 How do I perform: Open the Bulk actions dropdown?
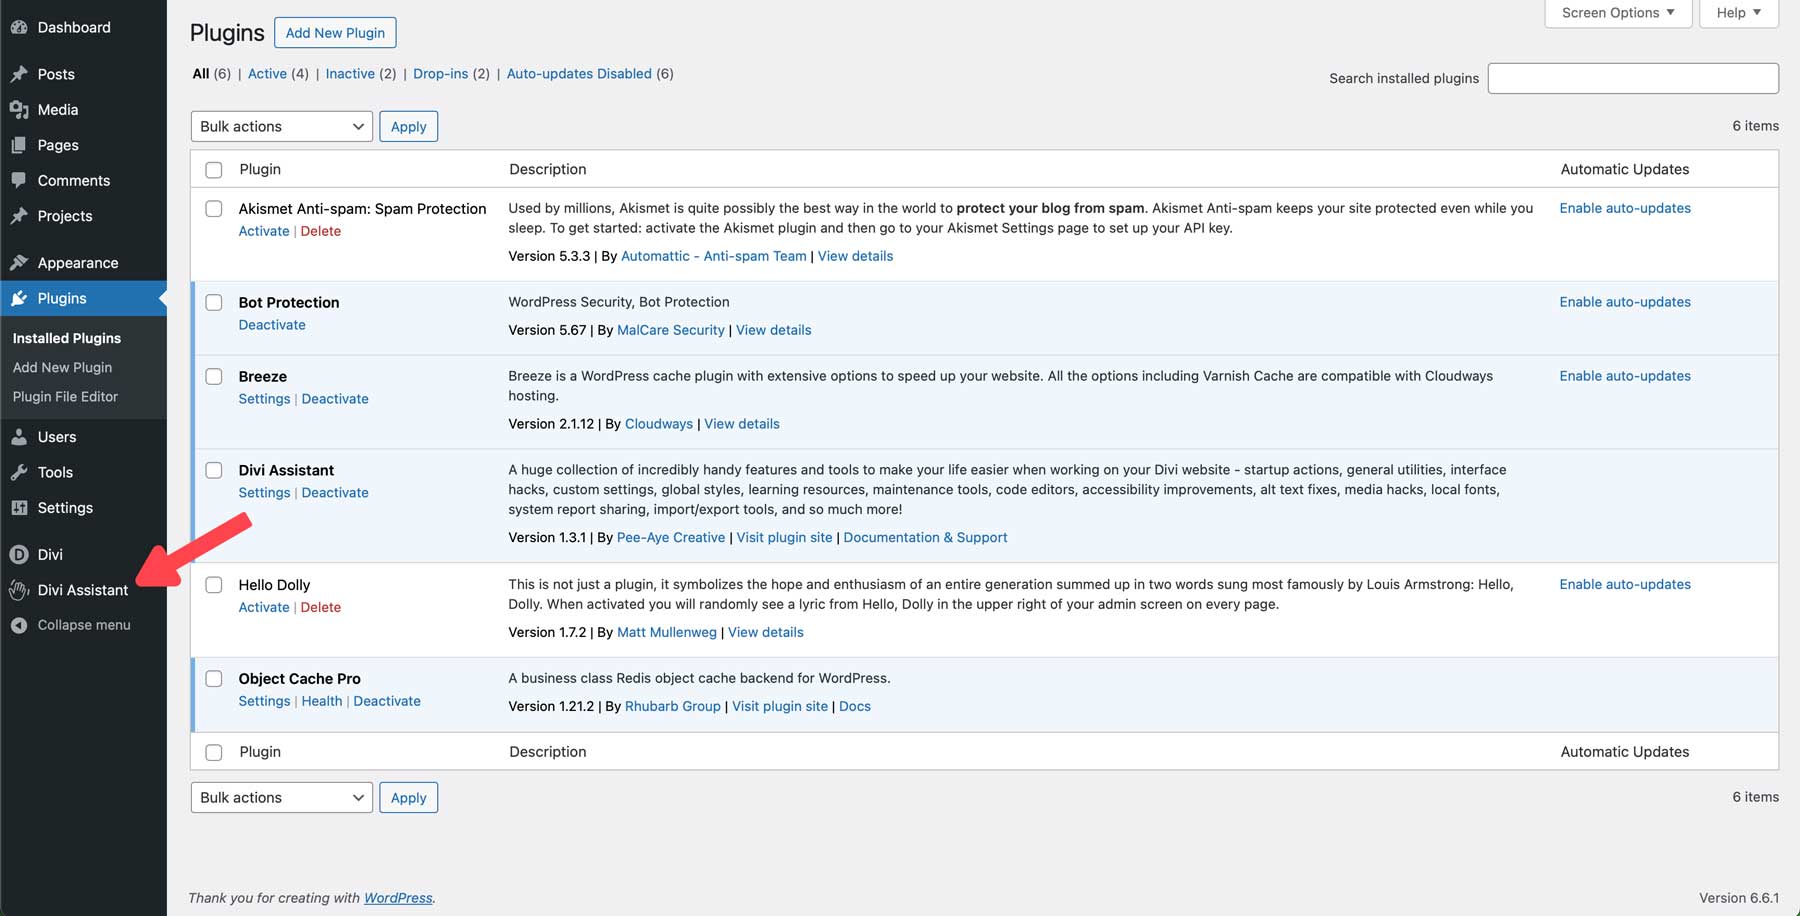coord(281,126)
